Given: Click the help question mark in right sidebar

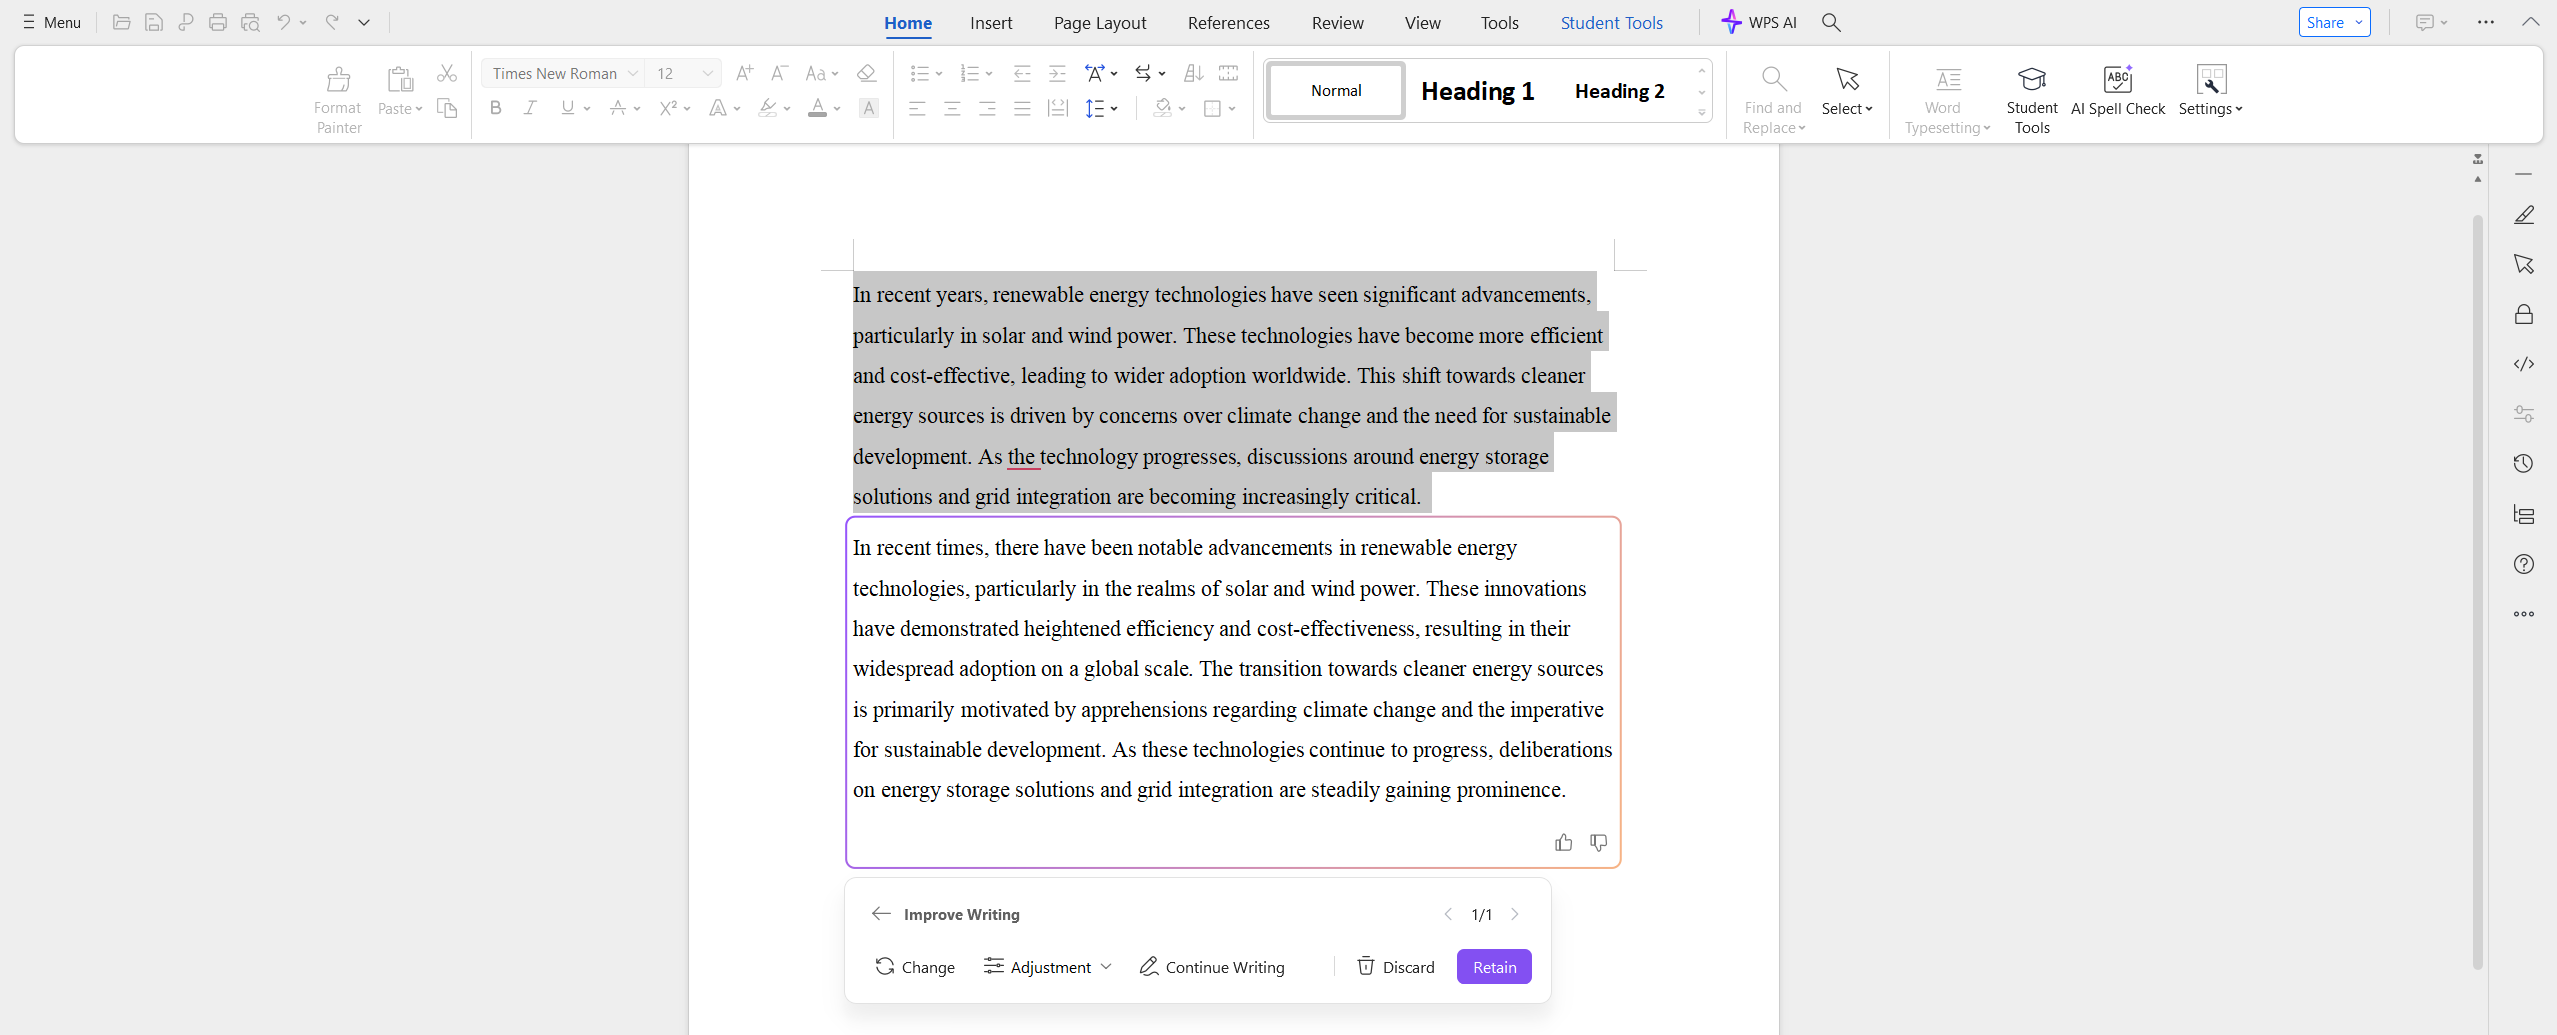Looking at the screenshot, I should click(x=2524, y=564).
